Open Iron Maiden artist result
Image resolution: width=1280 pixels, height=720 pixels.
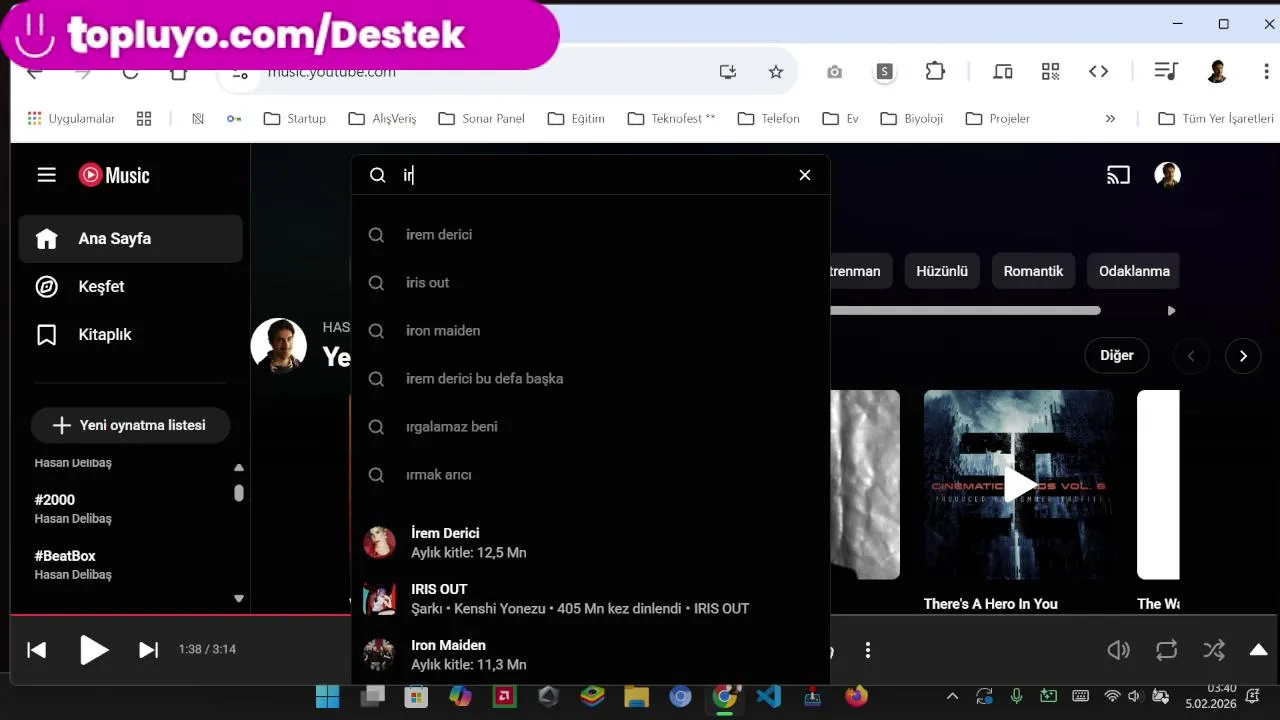click(x=590, y=654)
